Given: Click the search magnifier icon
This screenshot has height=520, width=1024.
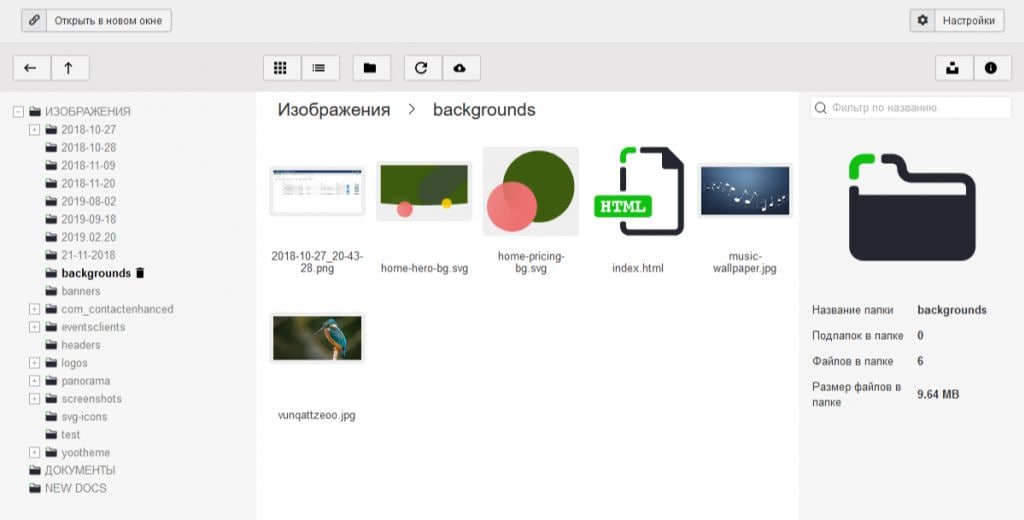Looking at the screenshot, I should click(821, 108).
